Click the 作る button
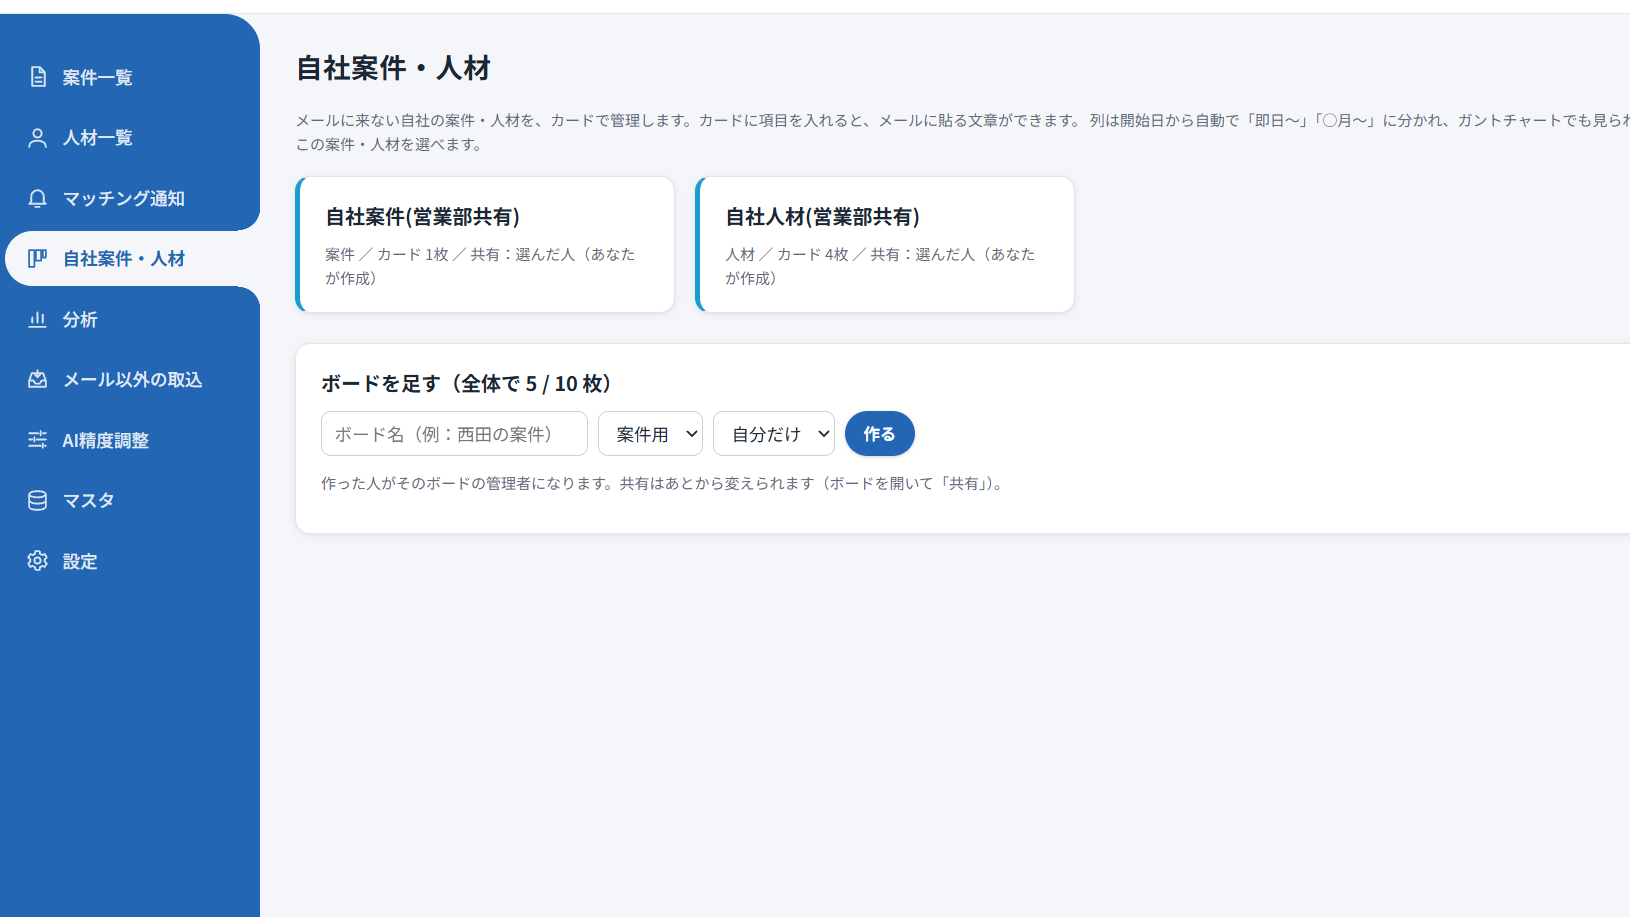This screenshot has height=917, width=1630. [x=880, y=434]
